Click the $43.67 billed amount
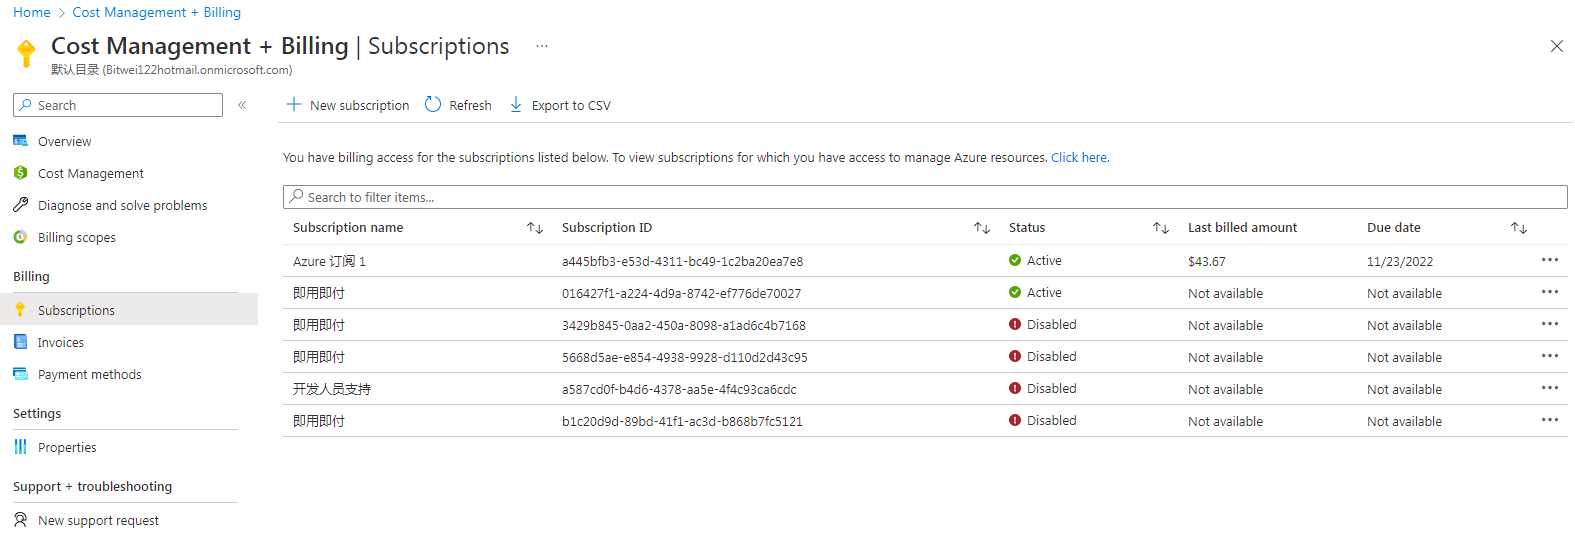 point(1206,261)
